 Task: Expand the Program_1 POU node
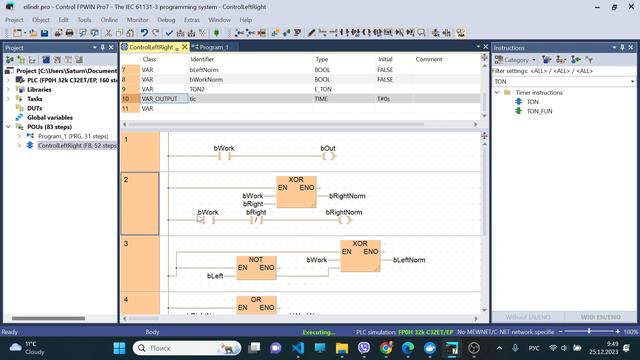[x=19, y=136]
